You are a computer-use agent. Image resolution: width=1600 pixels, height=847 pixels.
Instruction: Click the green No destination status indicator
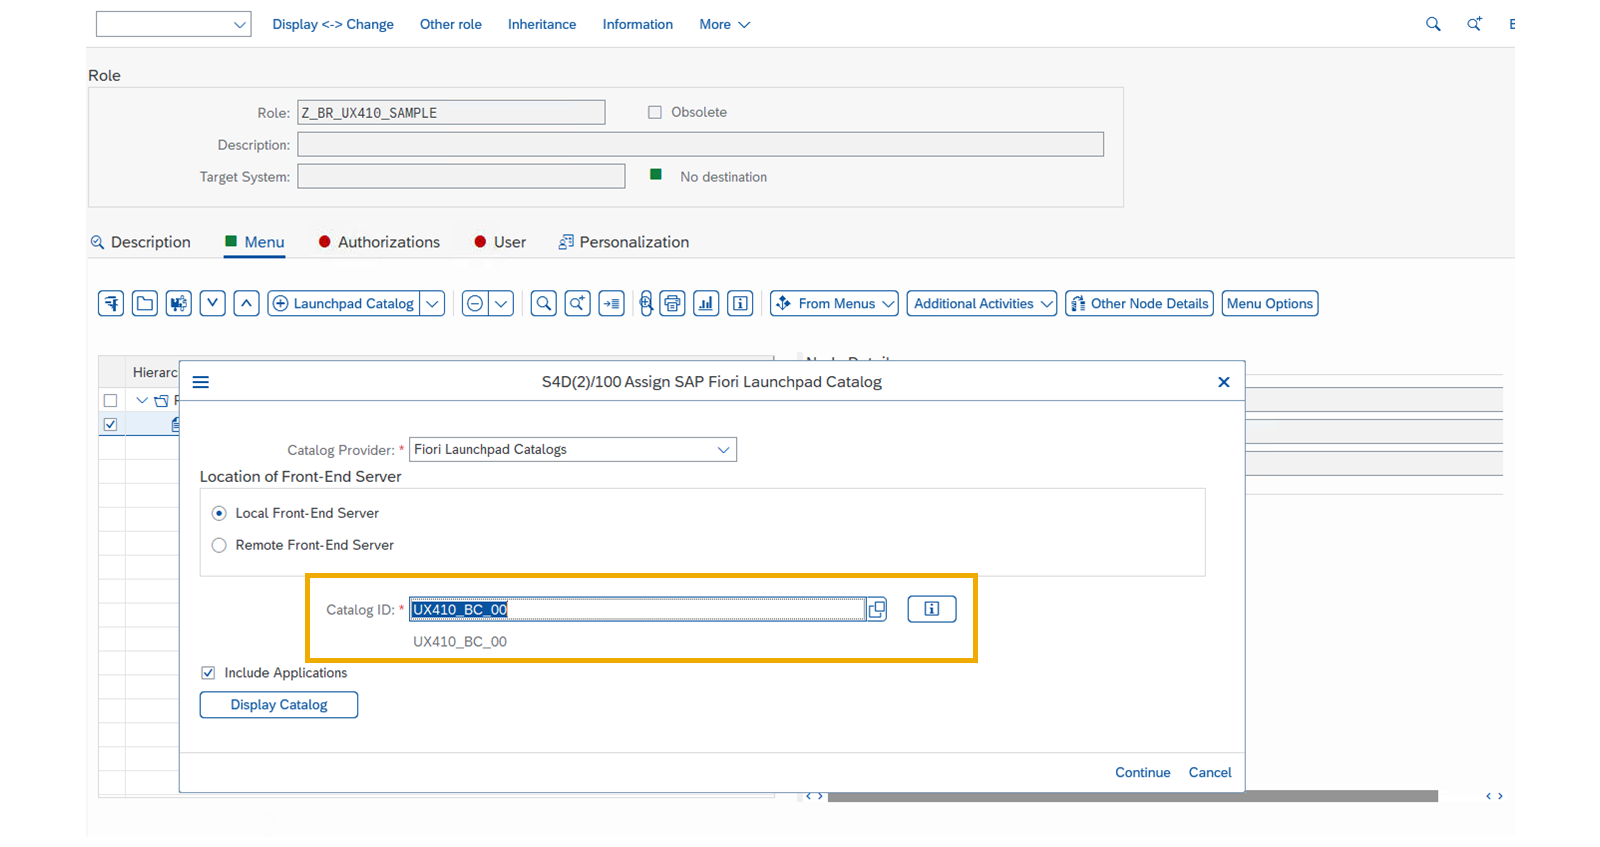656,174
